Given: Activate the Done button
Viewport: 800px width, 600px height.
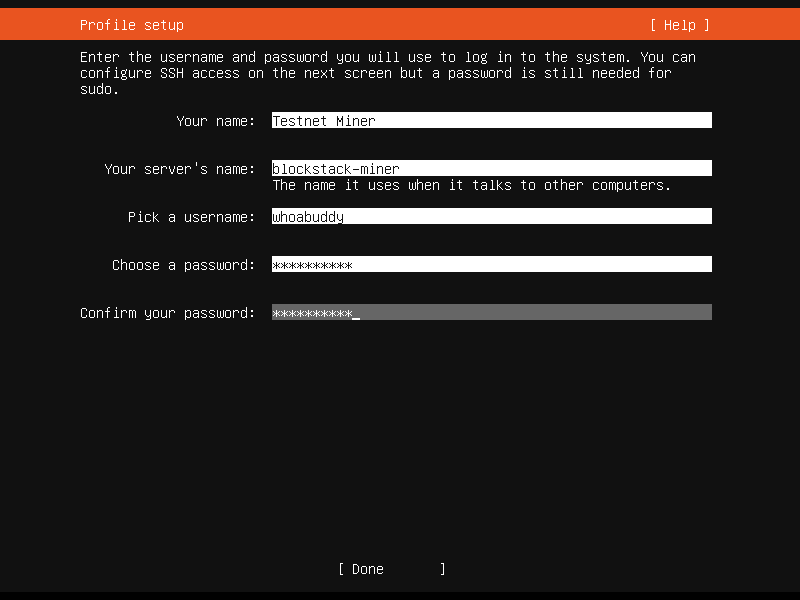Looking at the screenshot, I should [x=392, y=569].
